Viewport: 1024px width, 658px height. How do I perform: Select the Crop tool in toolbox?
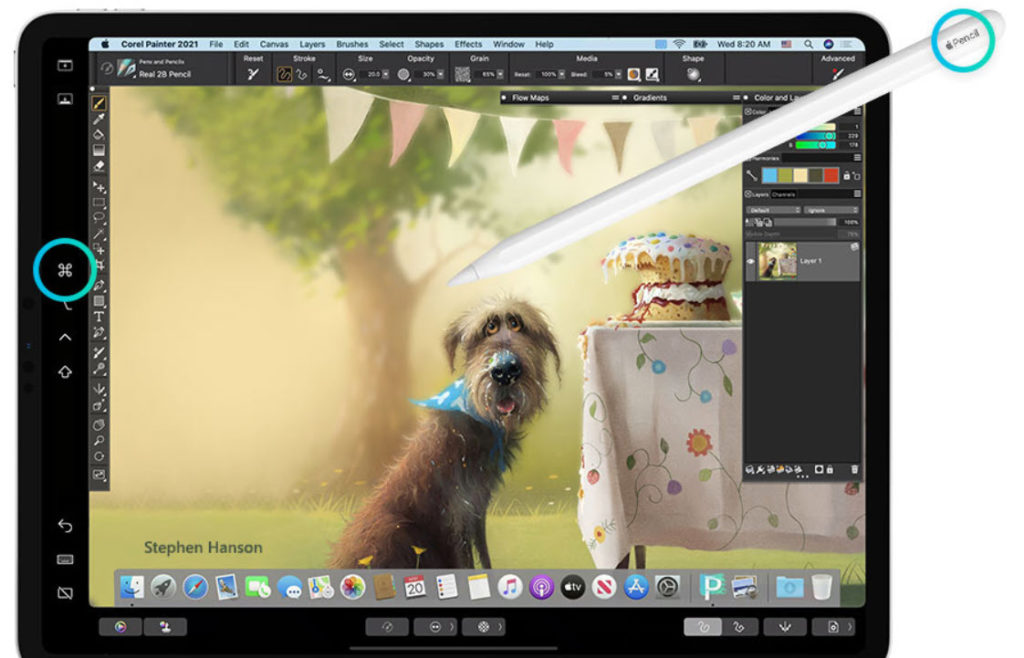click(99, 266)
